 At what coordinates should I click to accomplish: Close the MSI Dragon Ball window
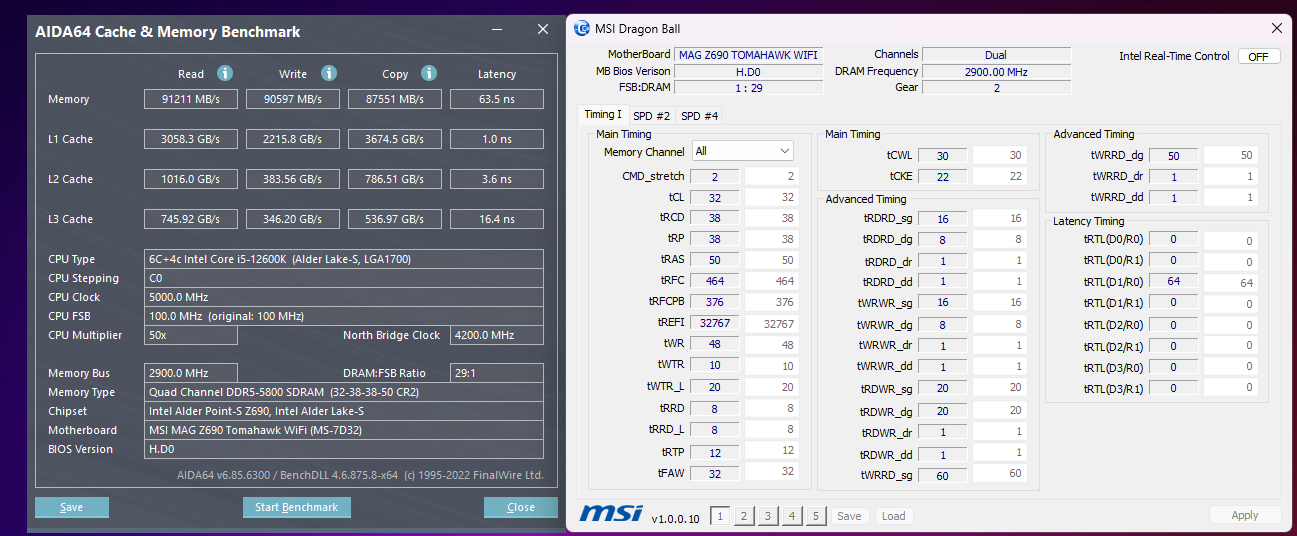pyautogui.click(x=1276, y=28)
